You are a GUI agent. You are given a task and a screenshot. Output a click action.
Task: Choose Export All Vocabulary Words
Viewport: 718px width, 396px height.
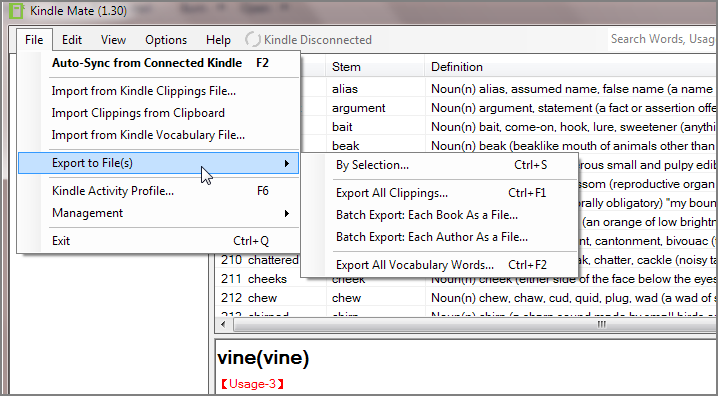coord(440,265)
